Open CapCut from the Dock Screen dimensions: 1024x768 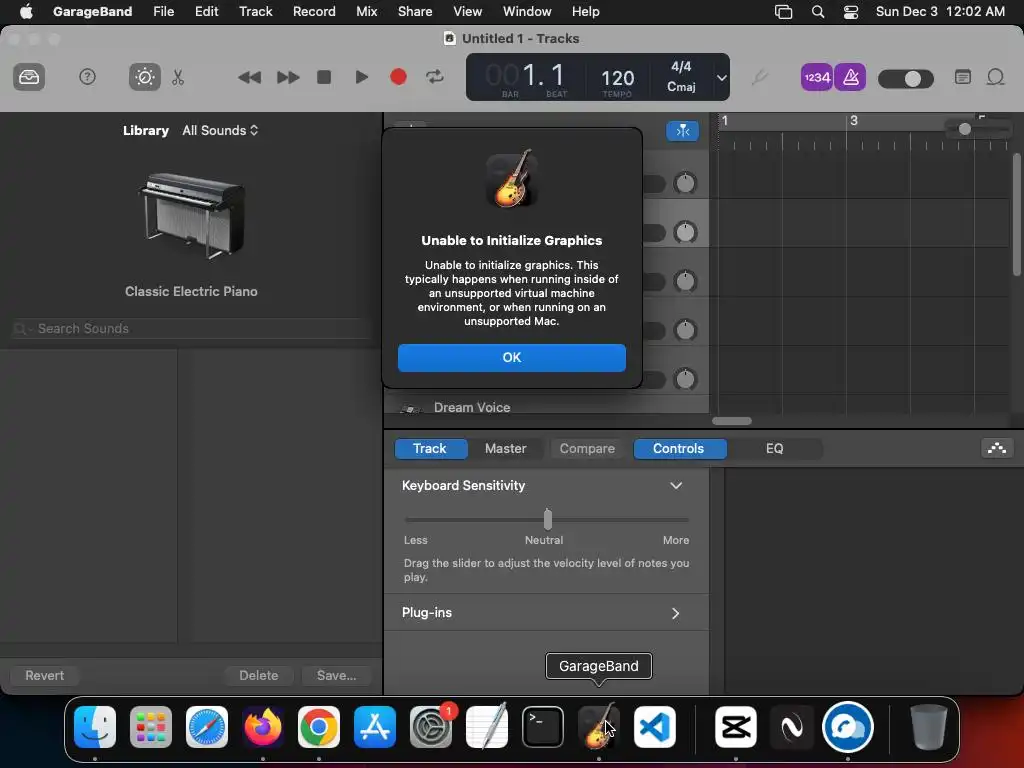point(736,727)
